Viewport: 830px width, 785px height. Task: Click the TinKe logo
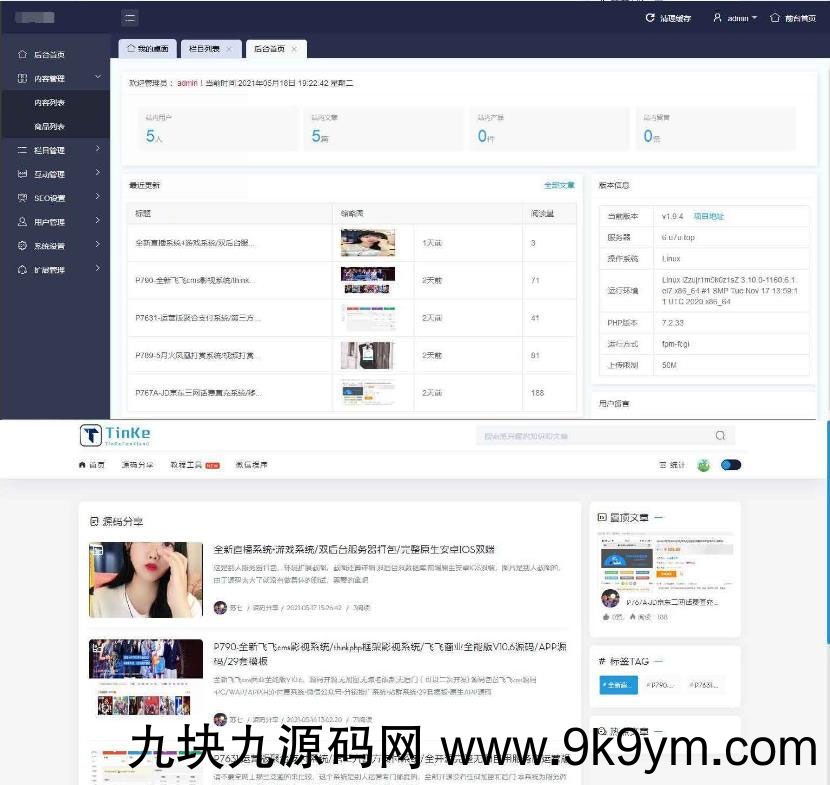click(115, 435)
